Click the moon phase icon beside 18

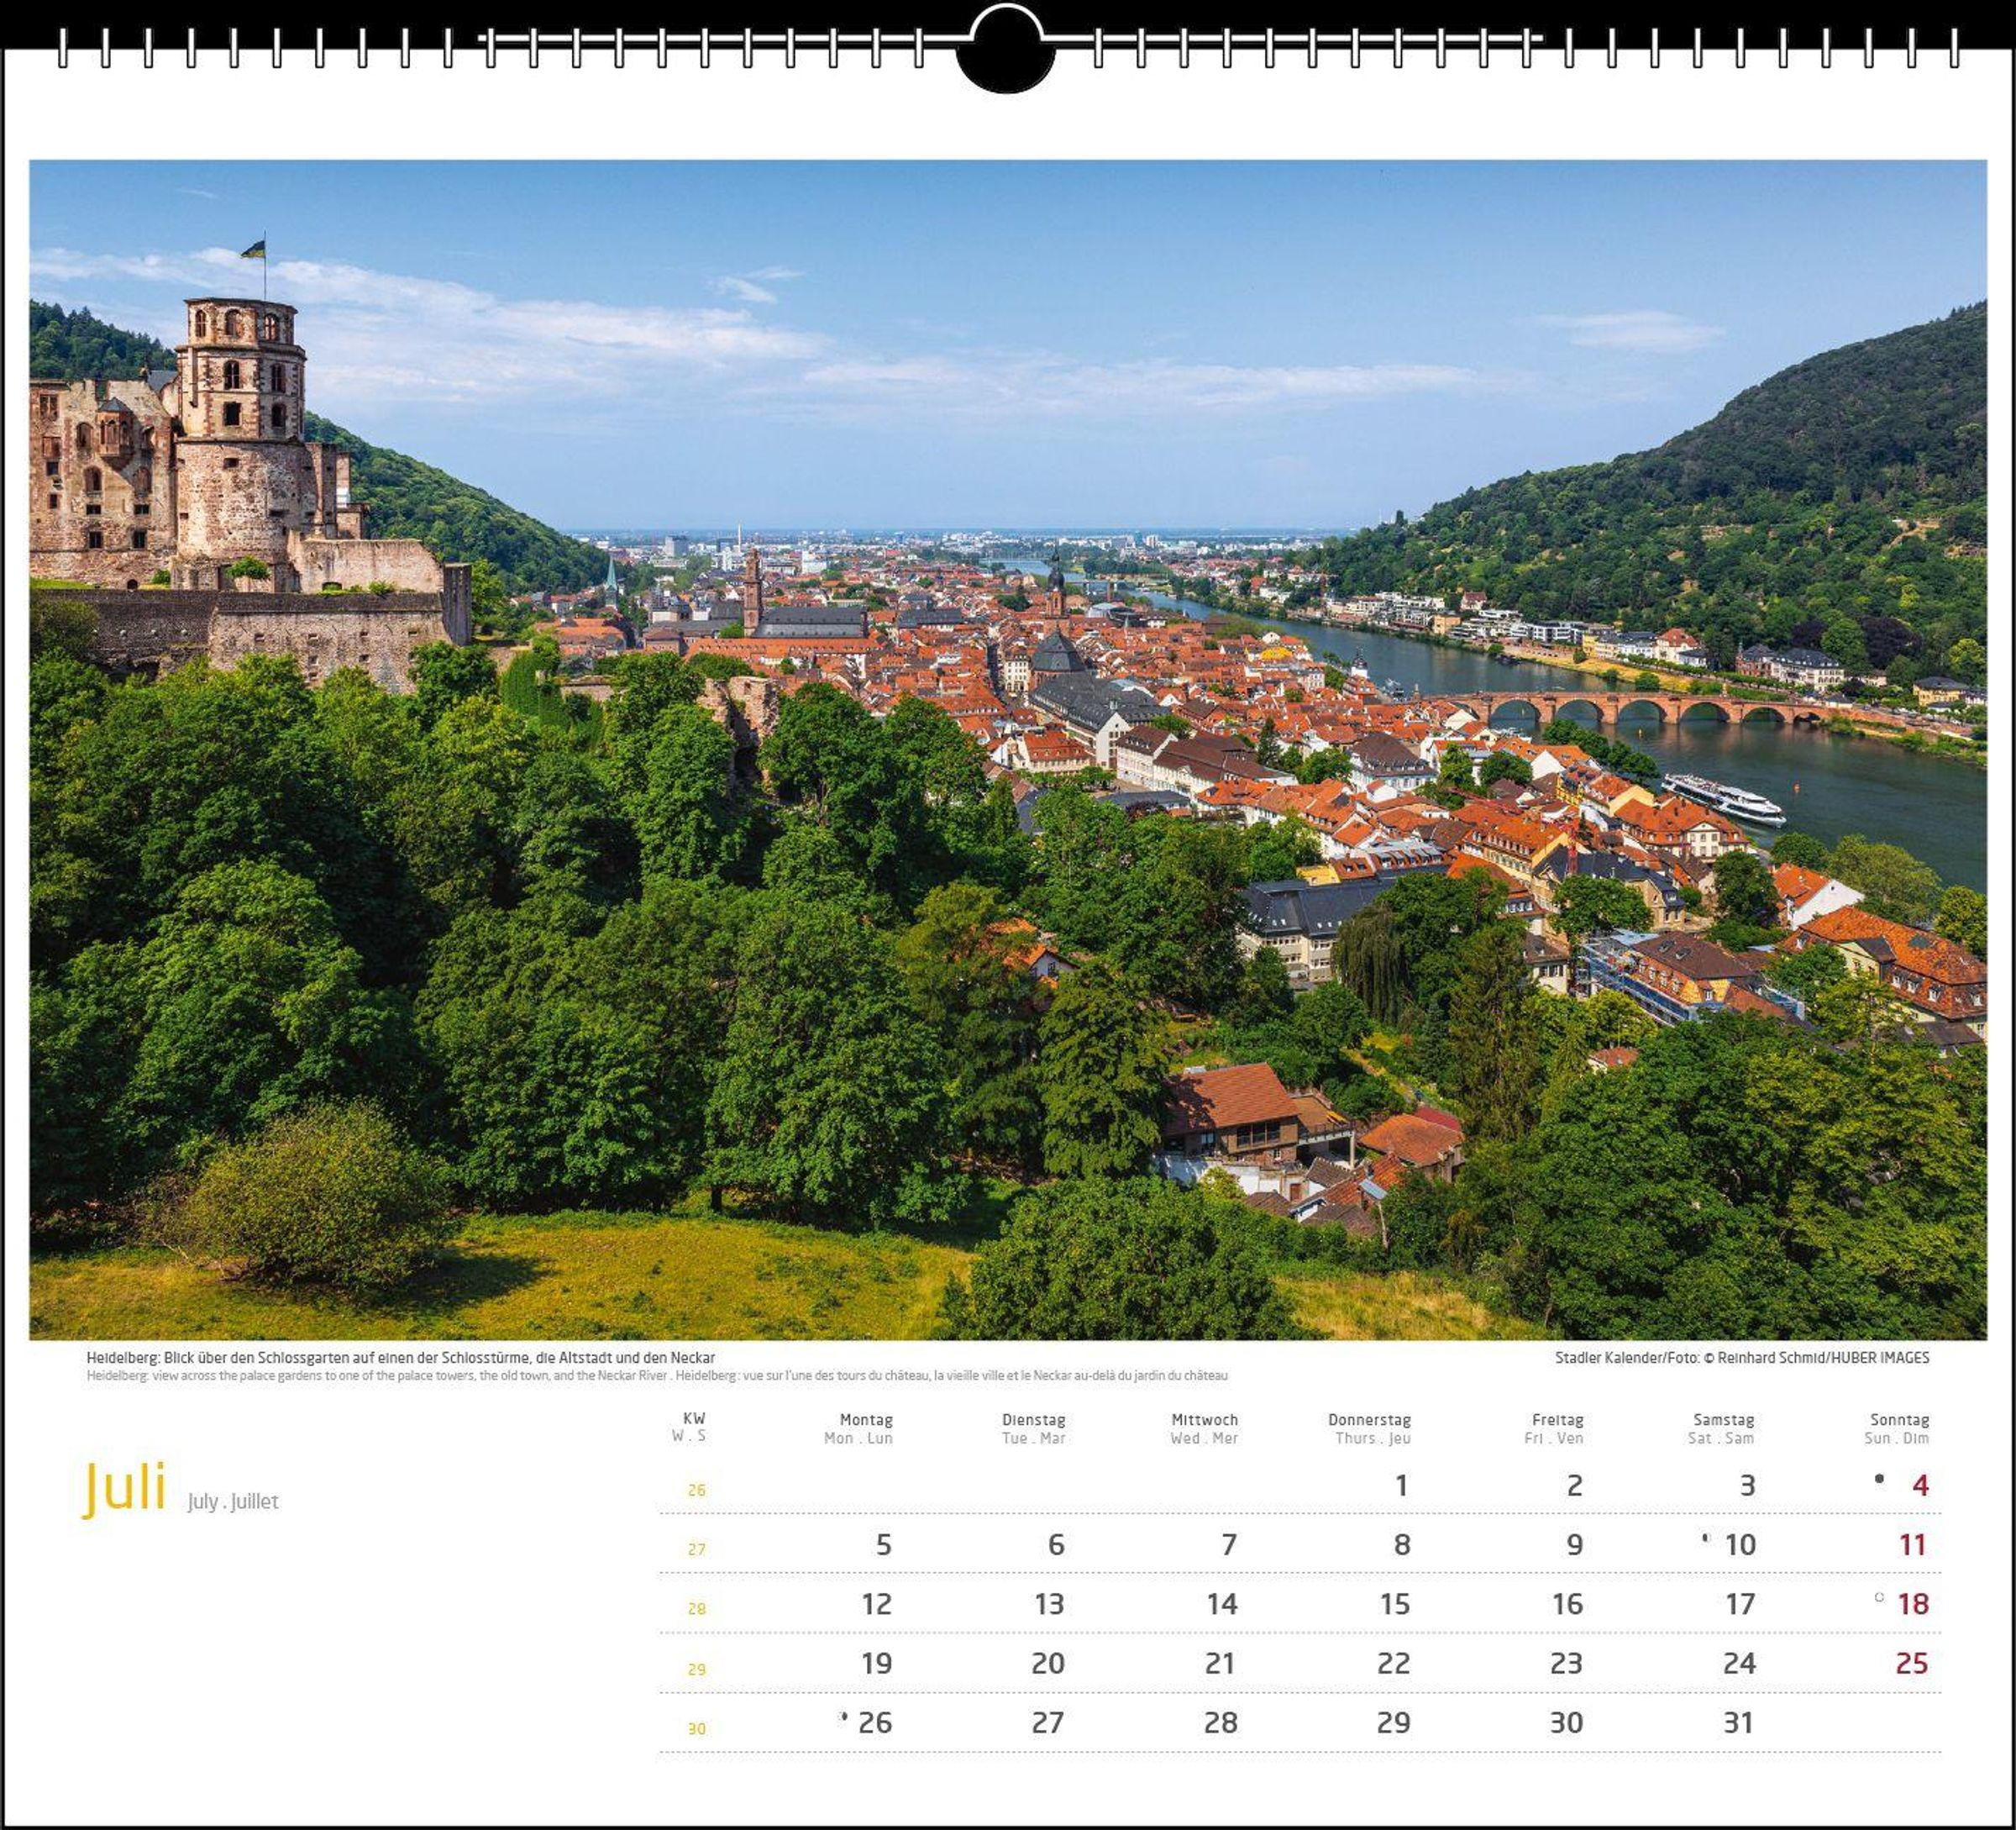[1879, 1598]
